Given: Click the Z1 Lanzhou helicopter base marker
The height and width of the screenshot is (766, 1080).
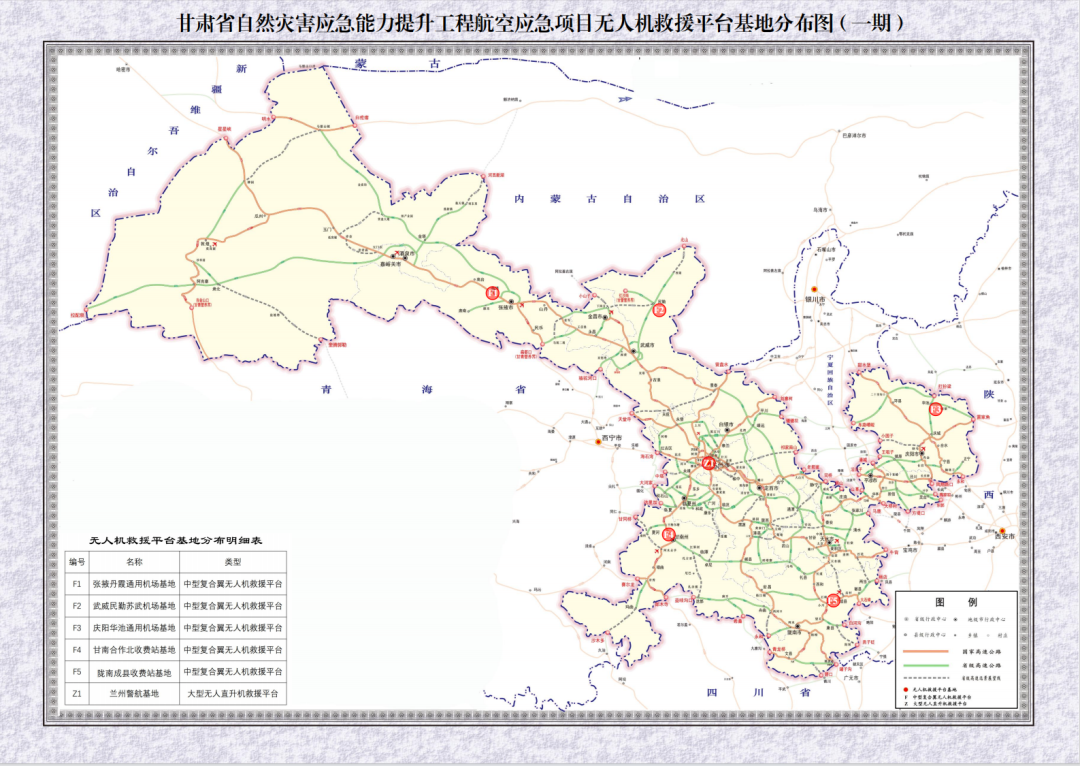Looking at the screenshot, I should (x=708, y=463).
